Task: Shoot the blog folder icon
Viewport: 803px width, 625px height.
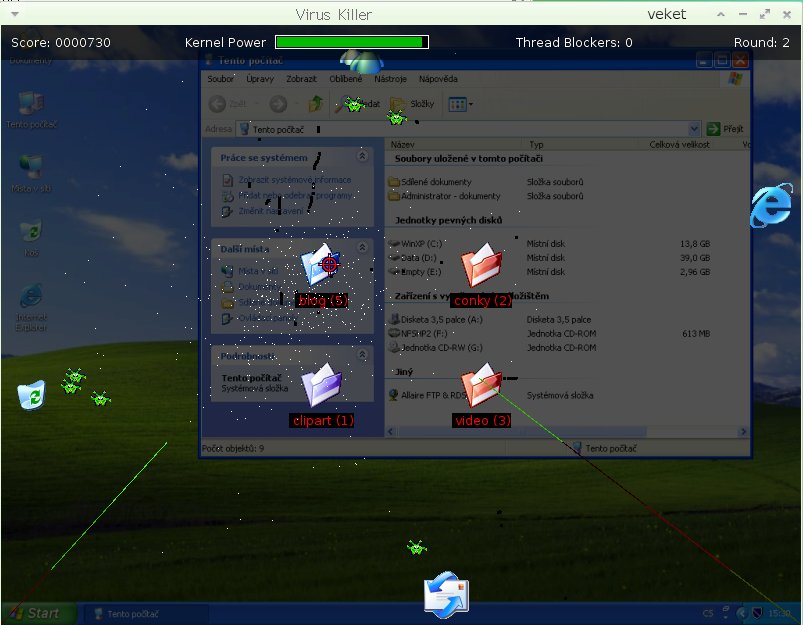Action: point(322,264)
